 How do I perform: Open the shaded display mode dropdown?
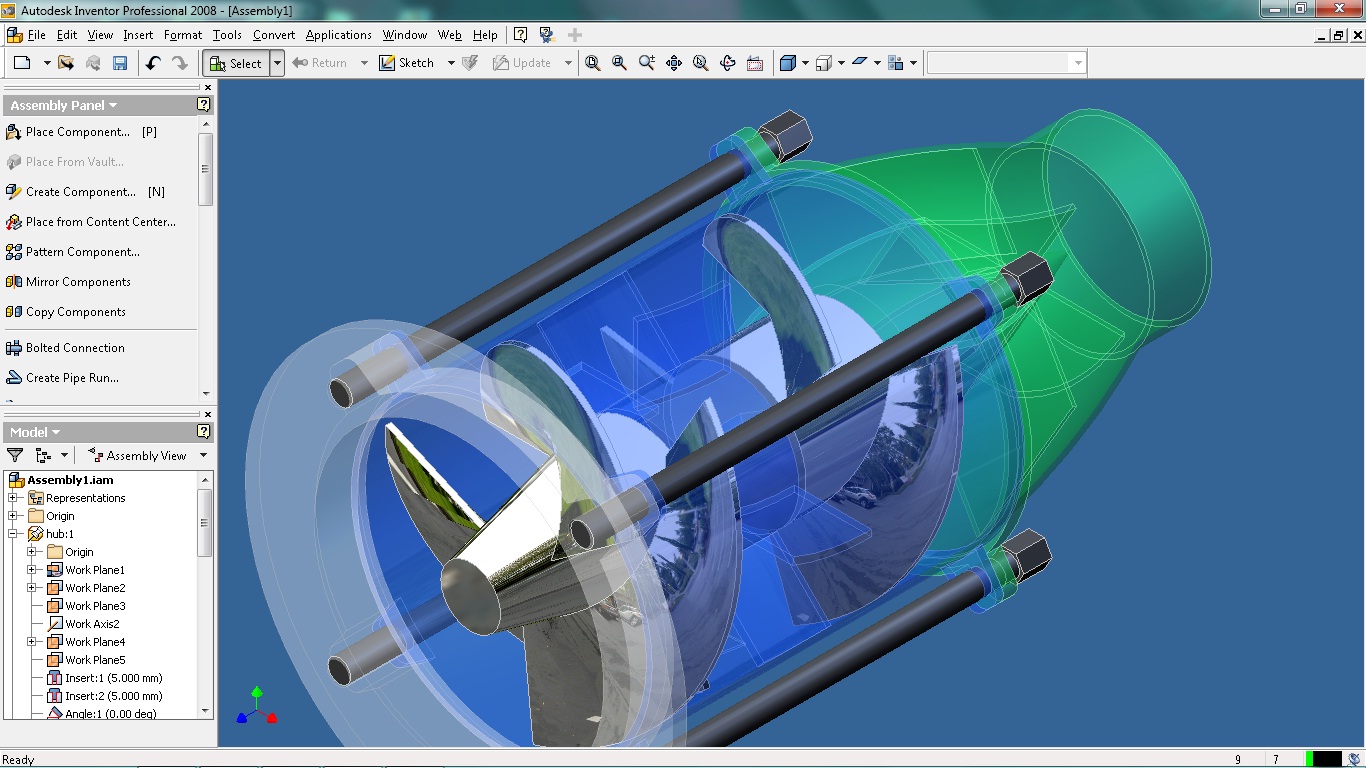click(x=805, y=63)
